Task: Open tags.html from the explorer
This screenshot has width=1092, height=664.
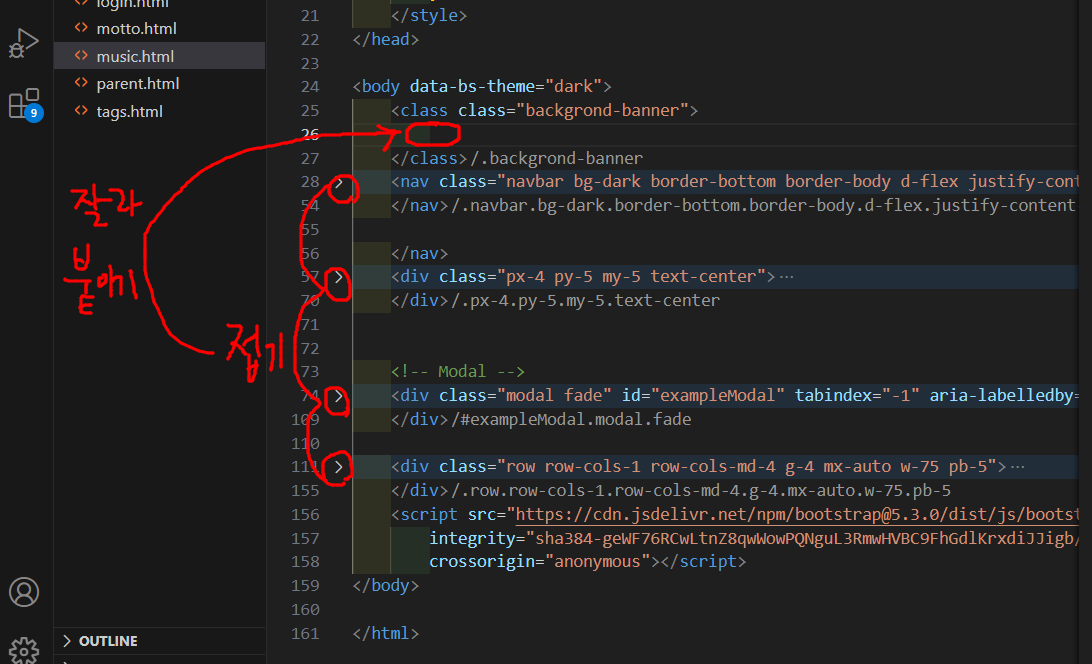Action: coord(130,111)
